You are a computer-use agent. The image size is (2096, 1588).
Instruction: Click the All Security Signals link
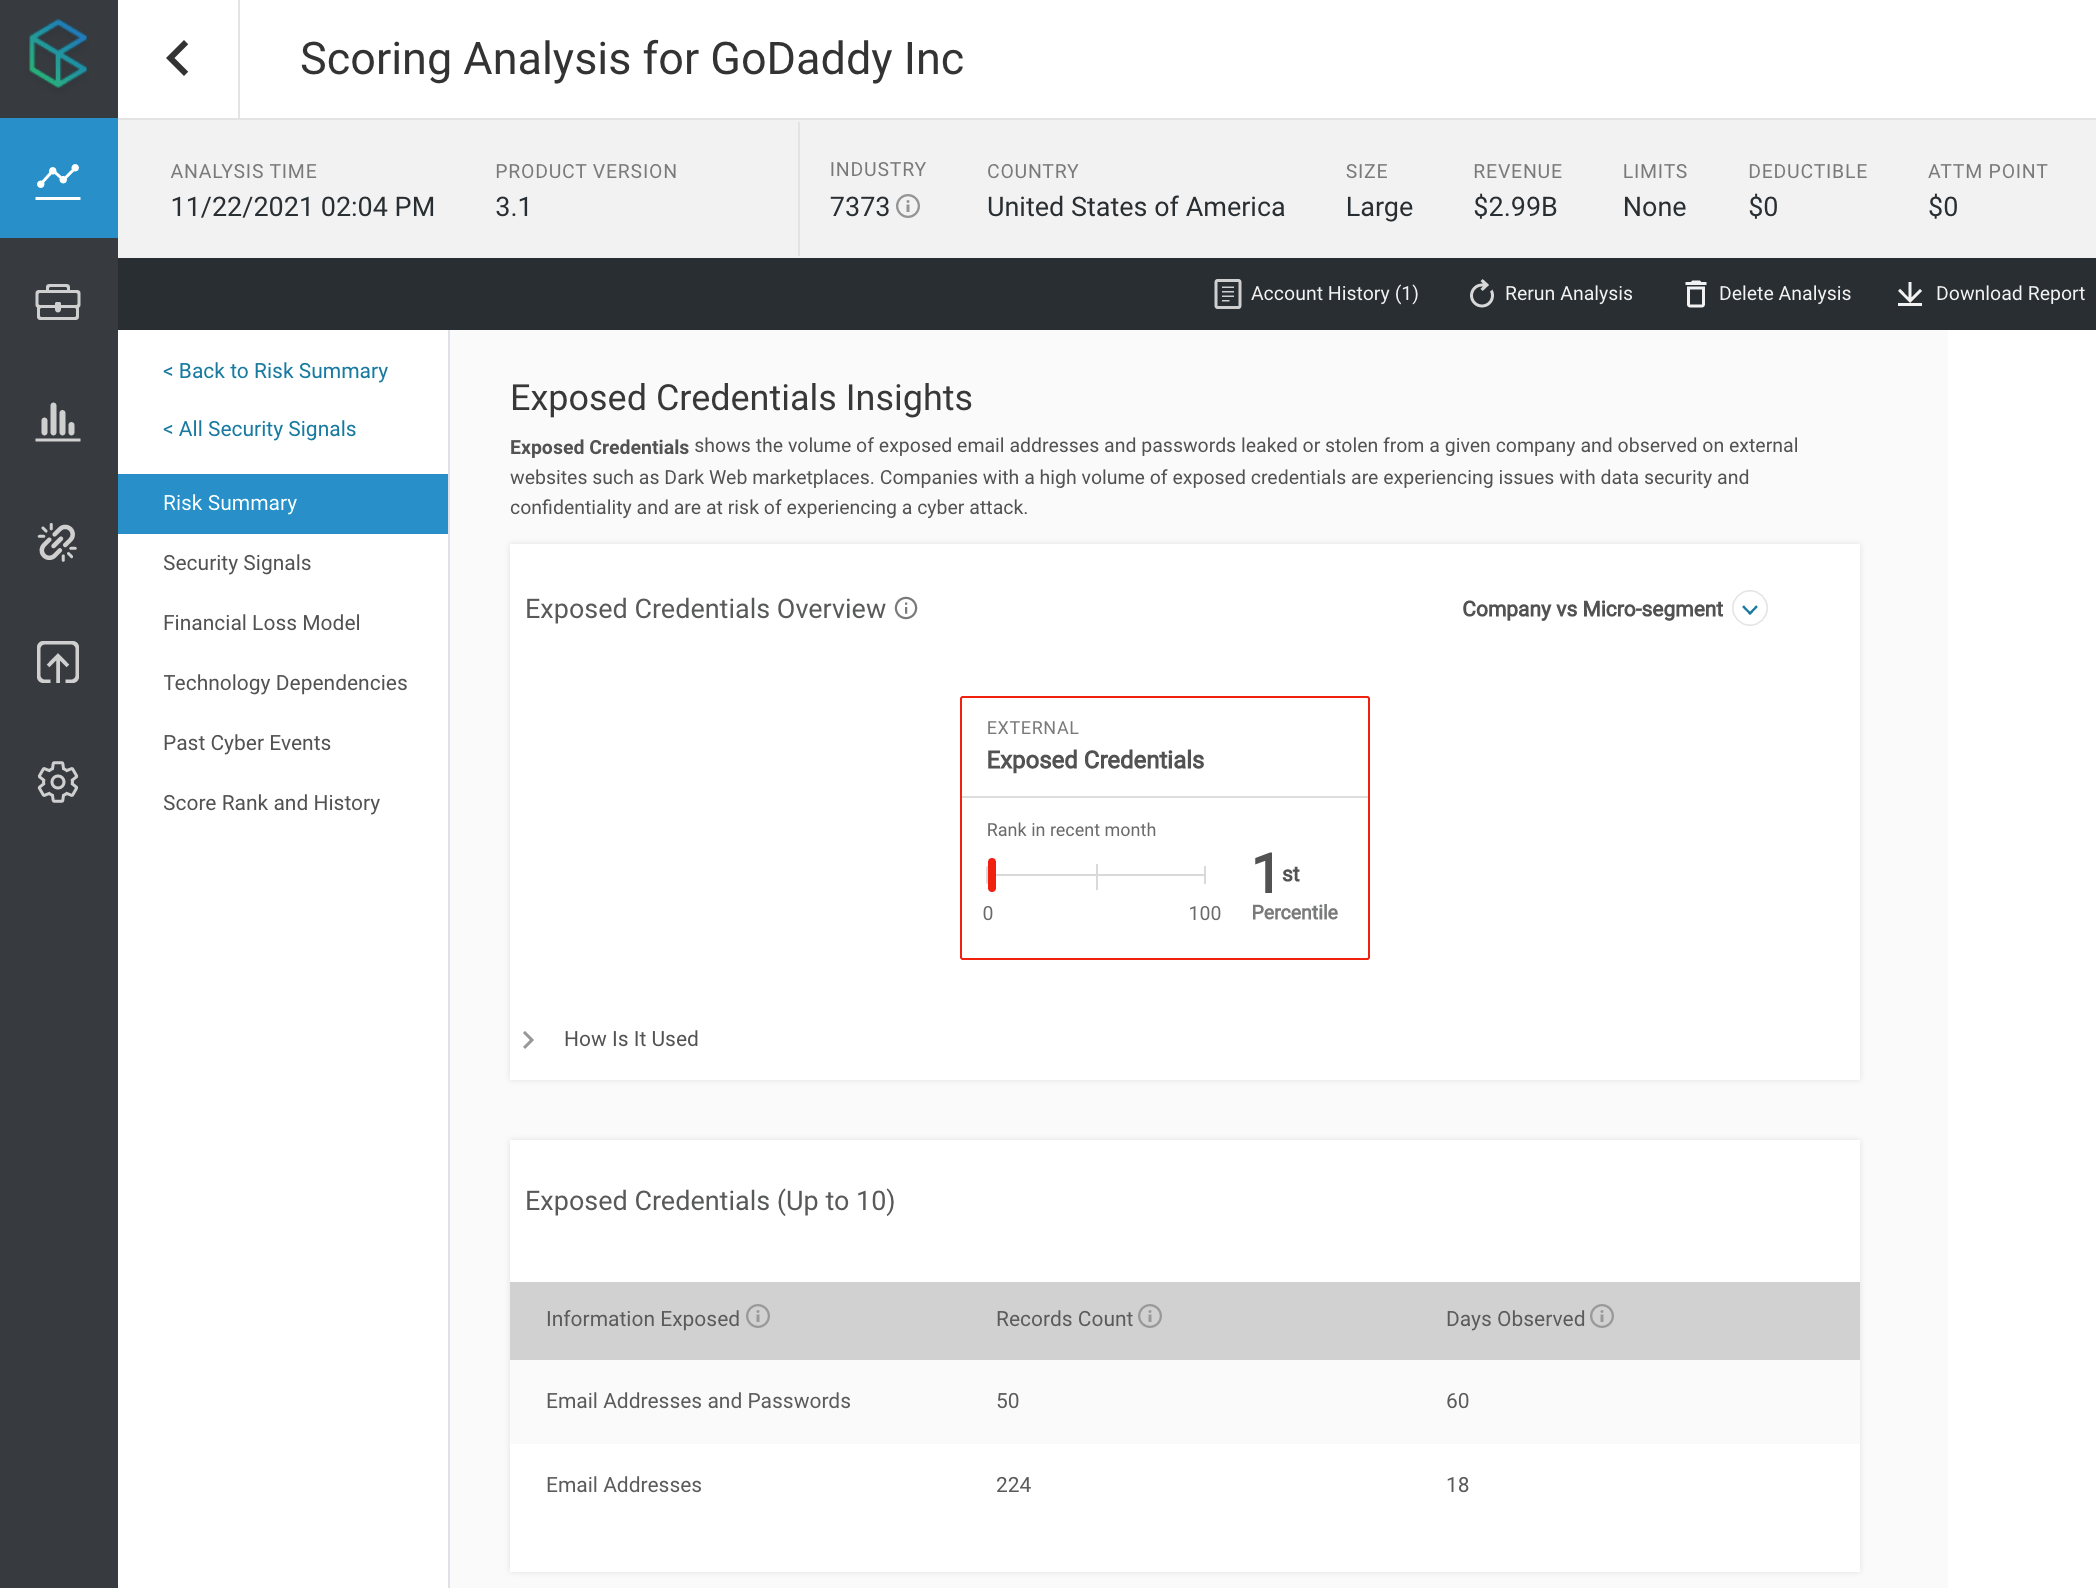pos(259,429)
